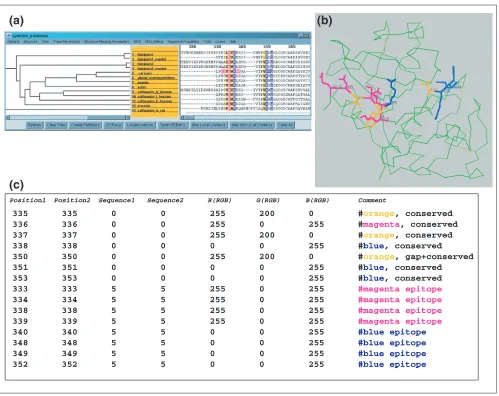Click the Position1 value 340

pos(20,332)
